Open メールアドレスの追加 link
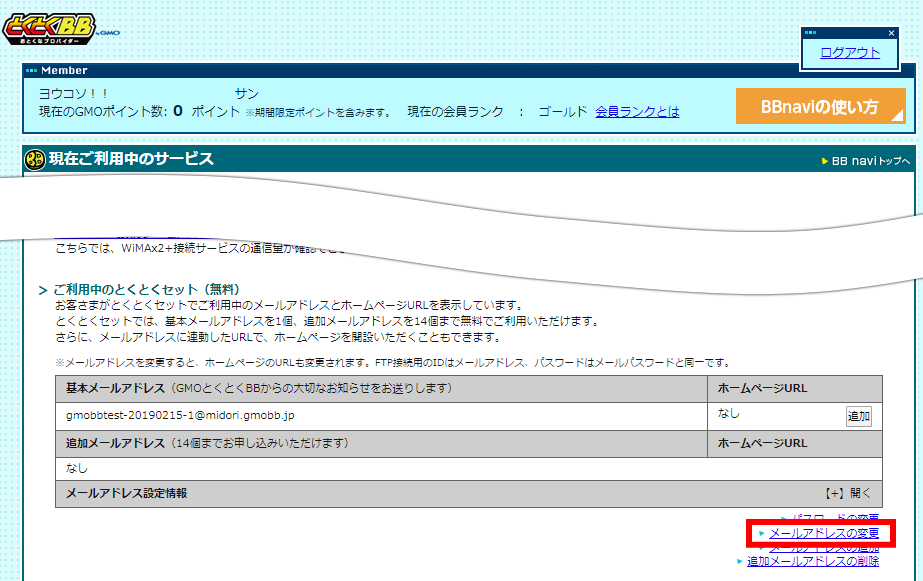This screenshot has height=581, width=923. (823, 547)
